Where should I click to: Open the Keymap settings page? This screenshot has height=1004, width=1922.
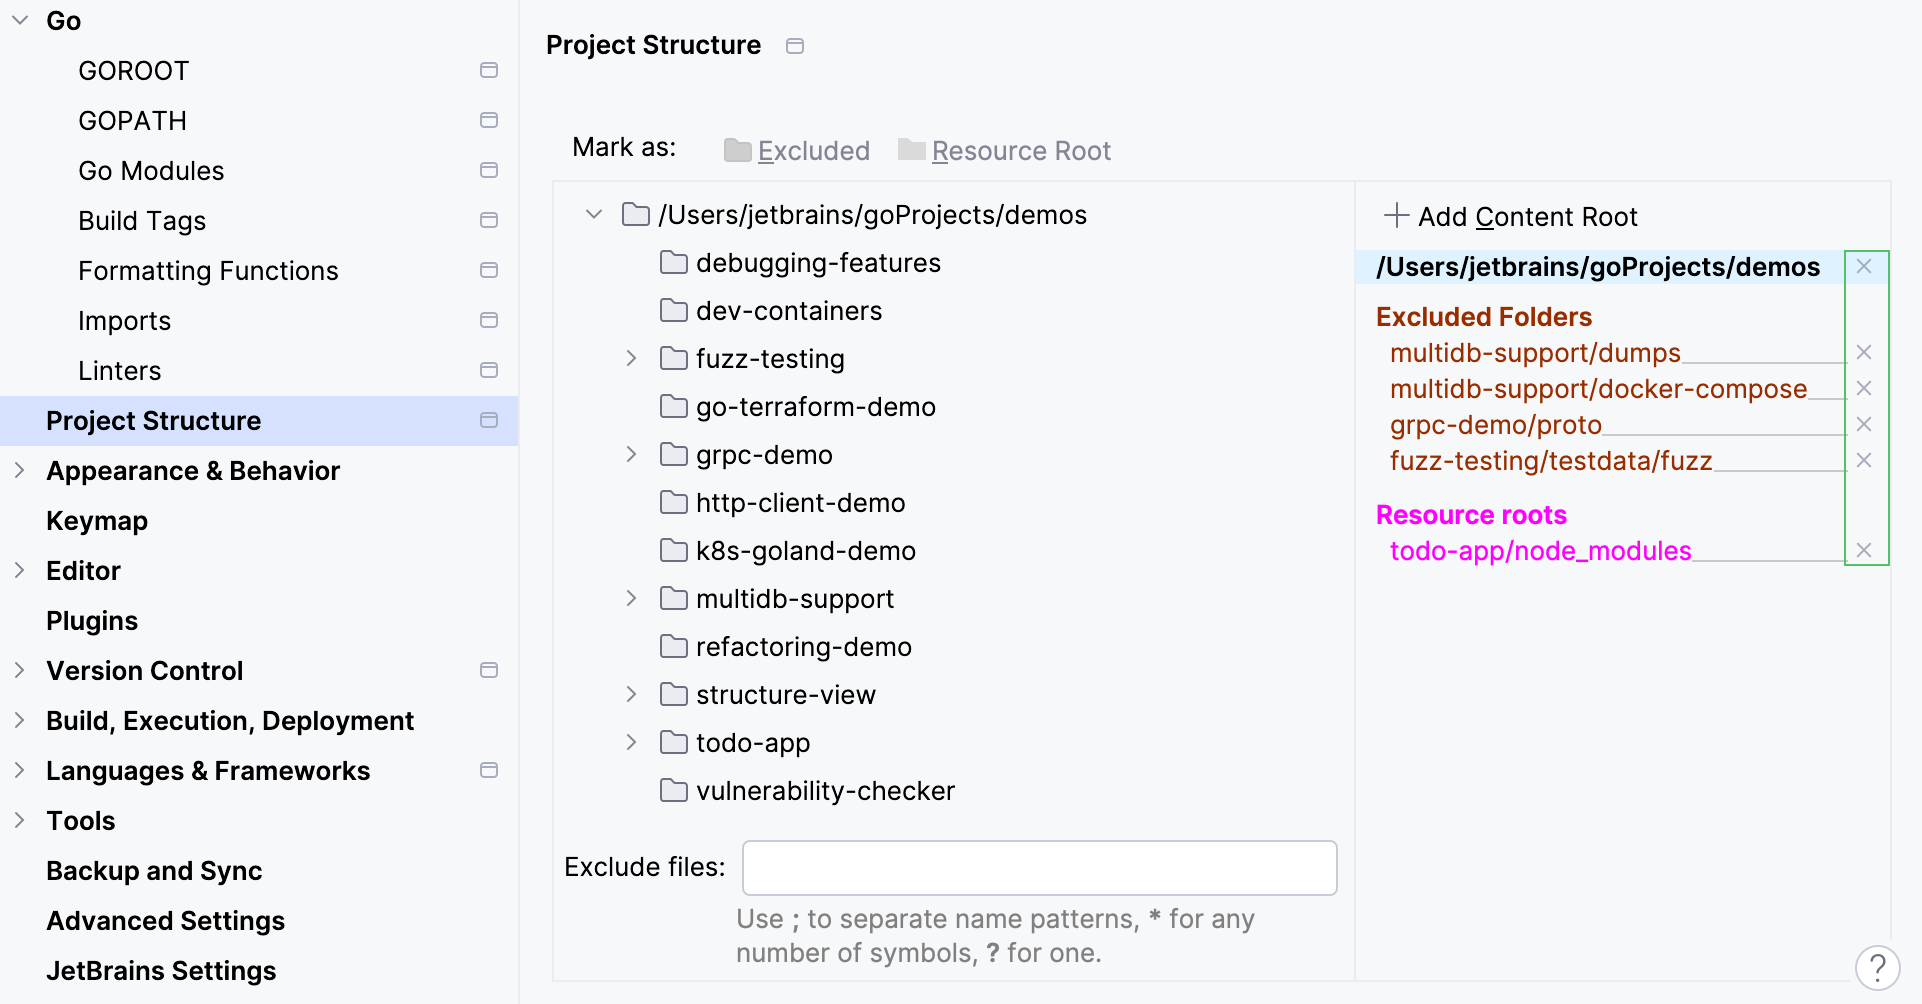tap(97, 520)
